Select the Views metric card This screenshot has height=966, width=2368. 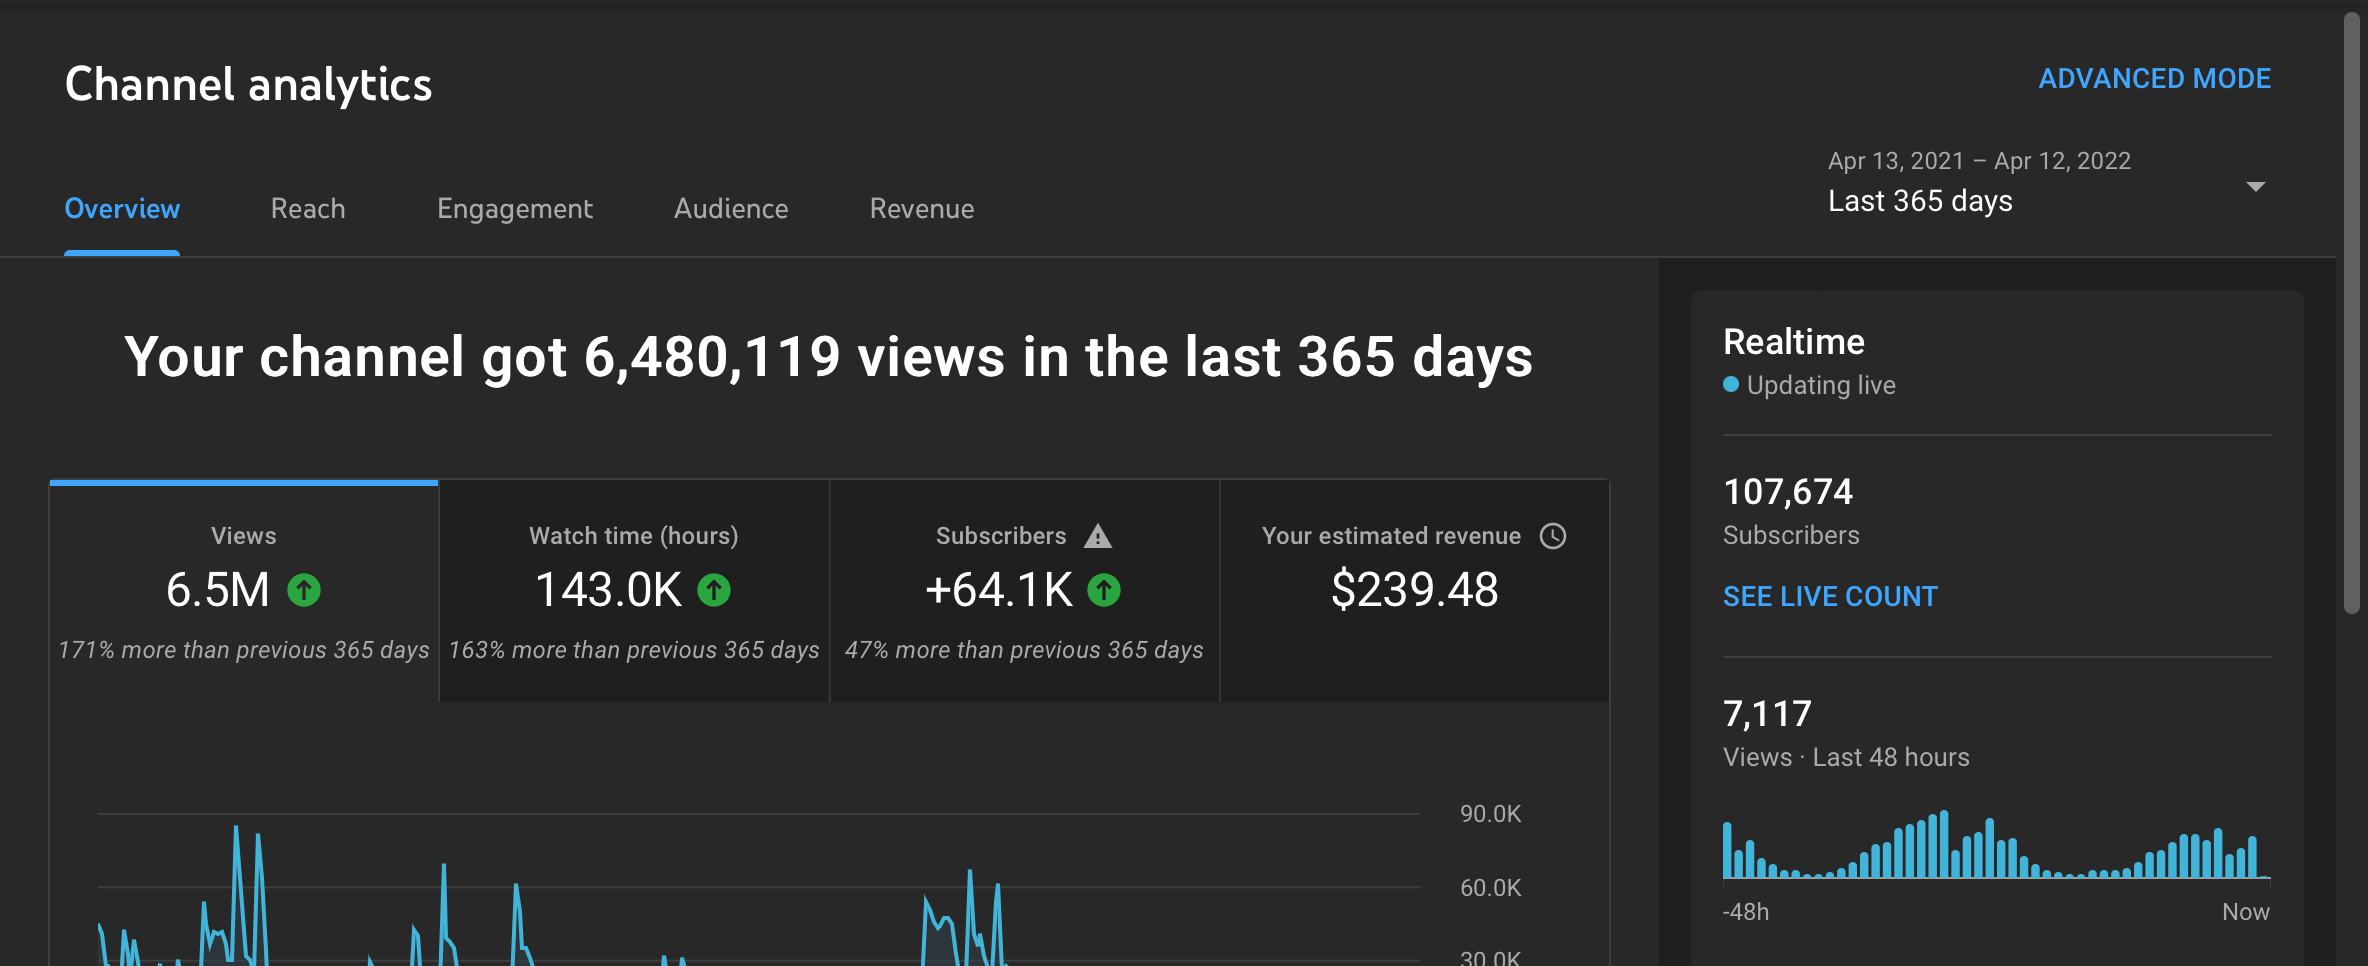[x=243, y=590]
